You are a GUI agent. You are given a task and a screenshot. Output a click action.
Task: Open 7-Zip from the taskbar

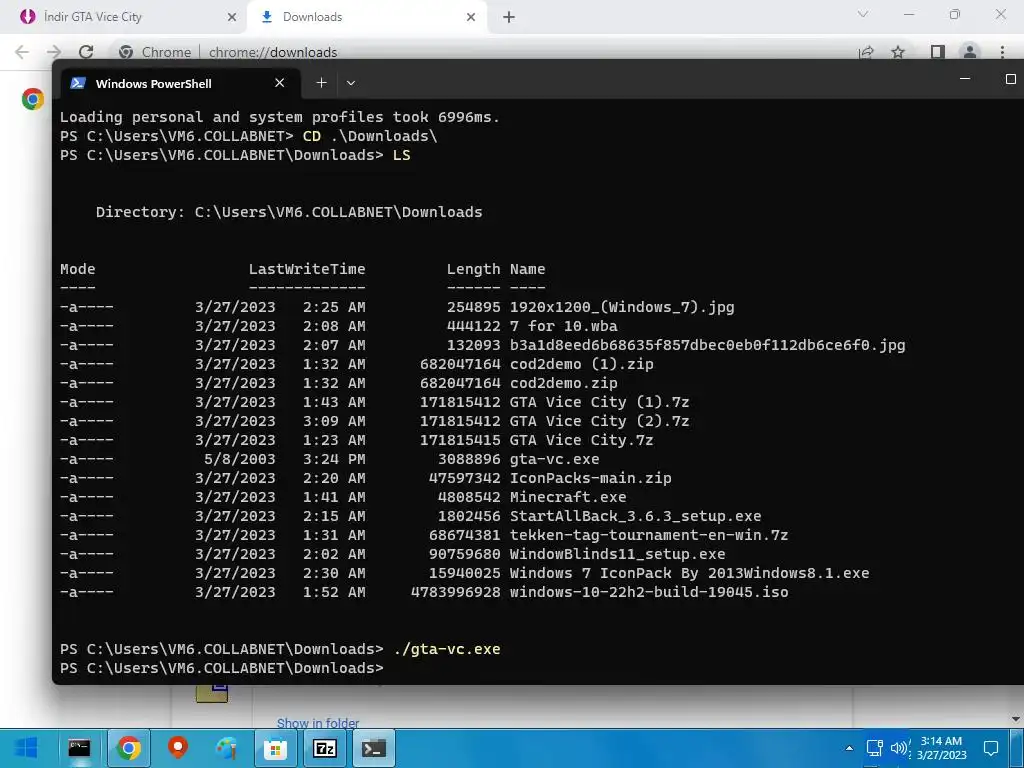[x=325, y=748]
